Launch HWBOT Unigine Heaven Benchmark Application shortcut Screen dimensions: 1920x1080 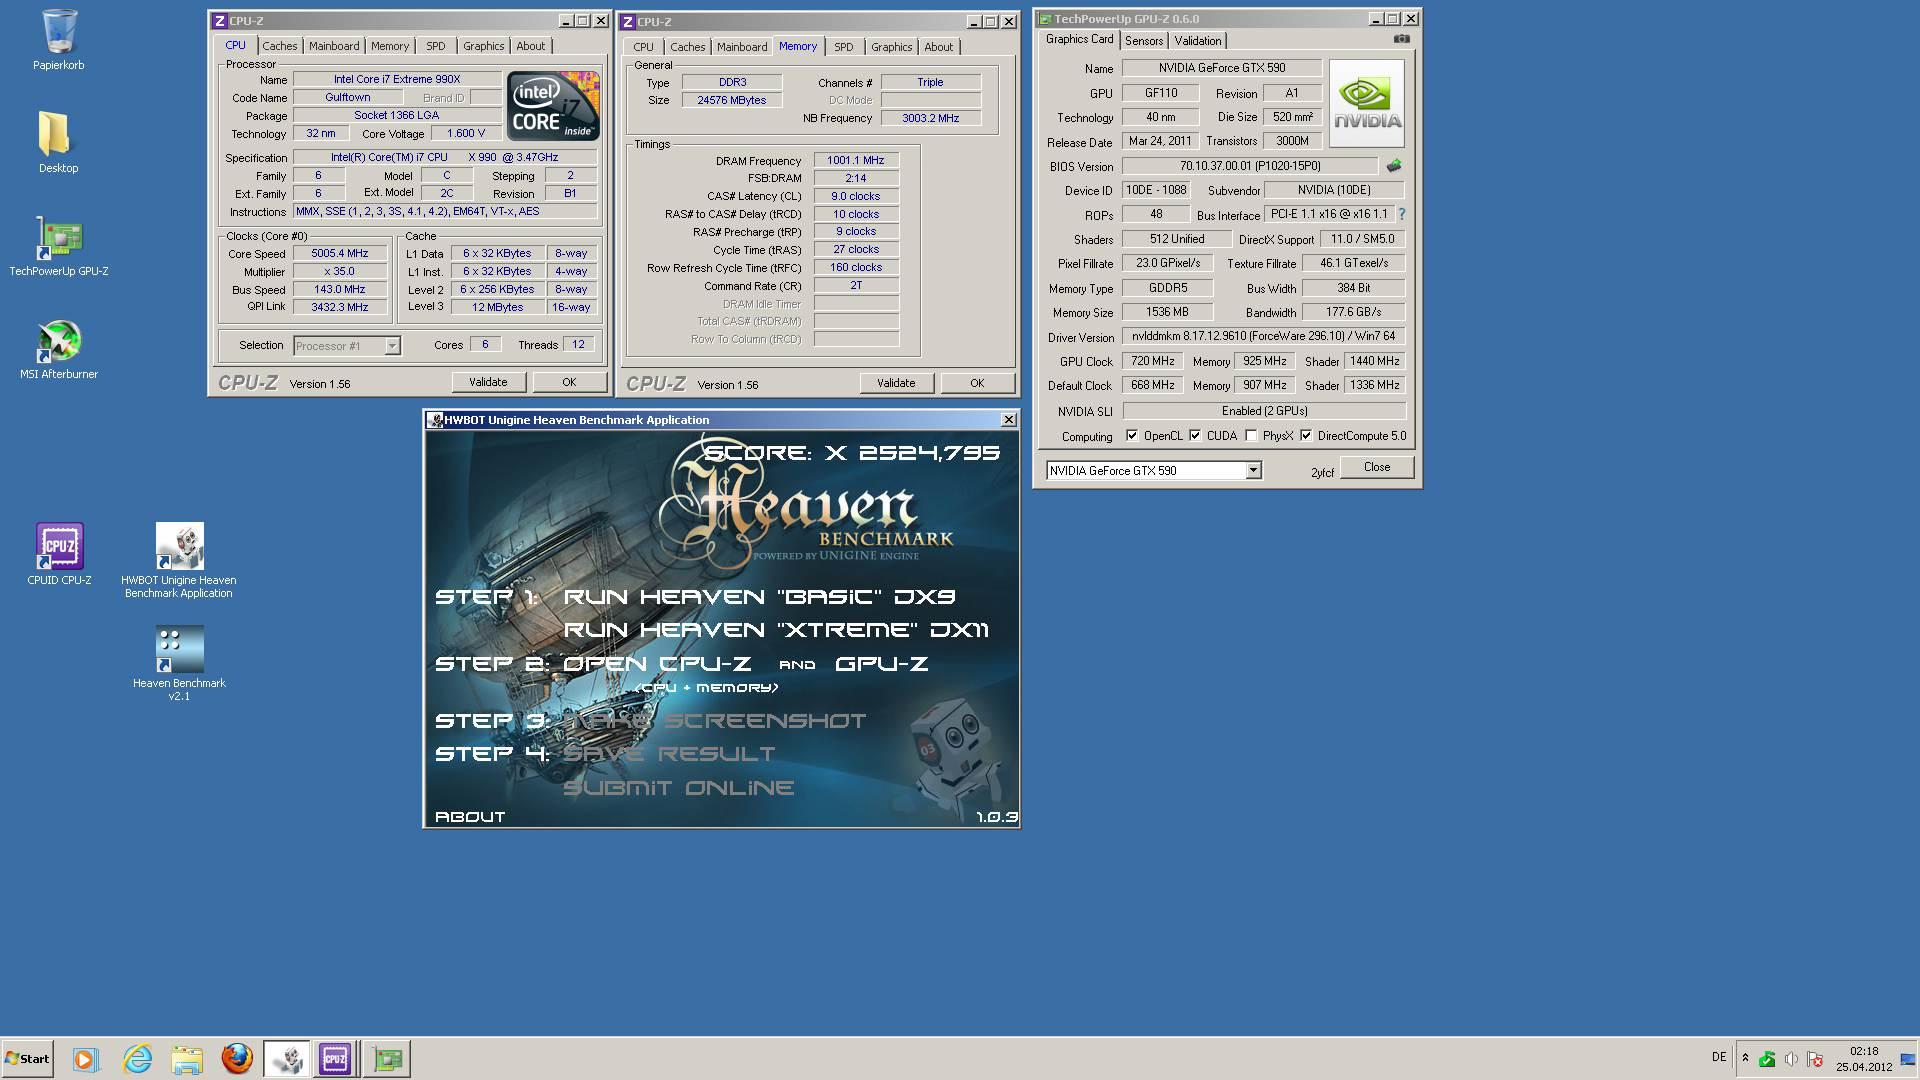[179, 560]
